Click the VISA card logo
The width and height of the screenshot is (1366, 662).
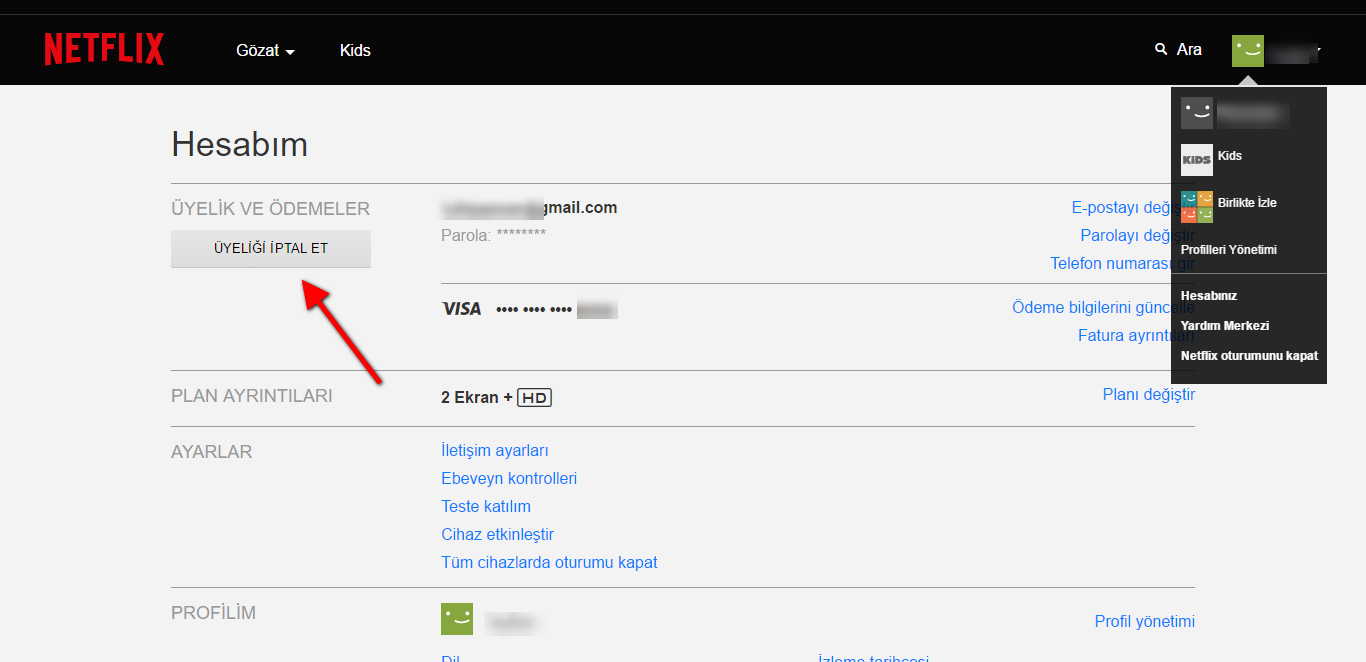click(x=461, y=309)
